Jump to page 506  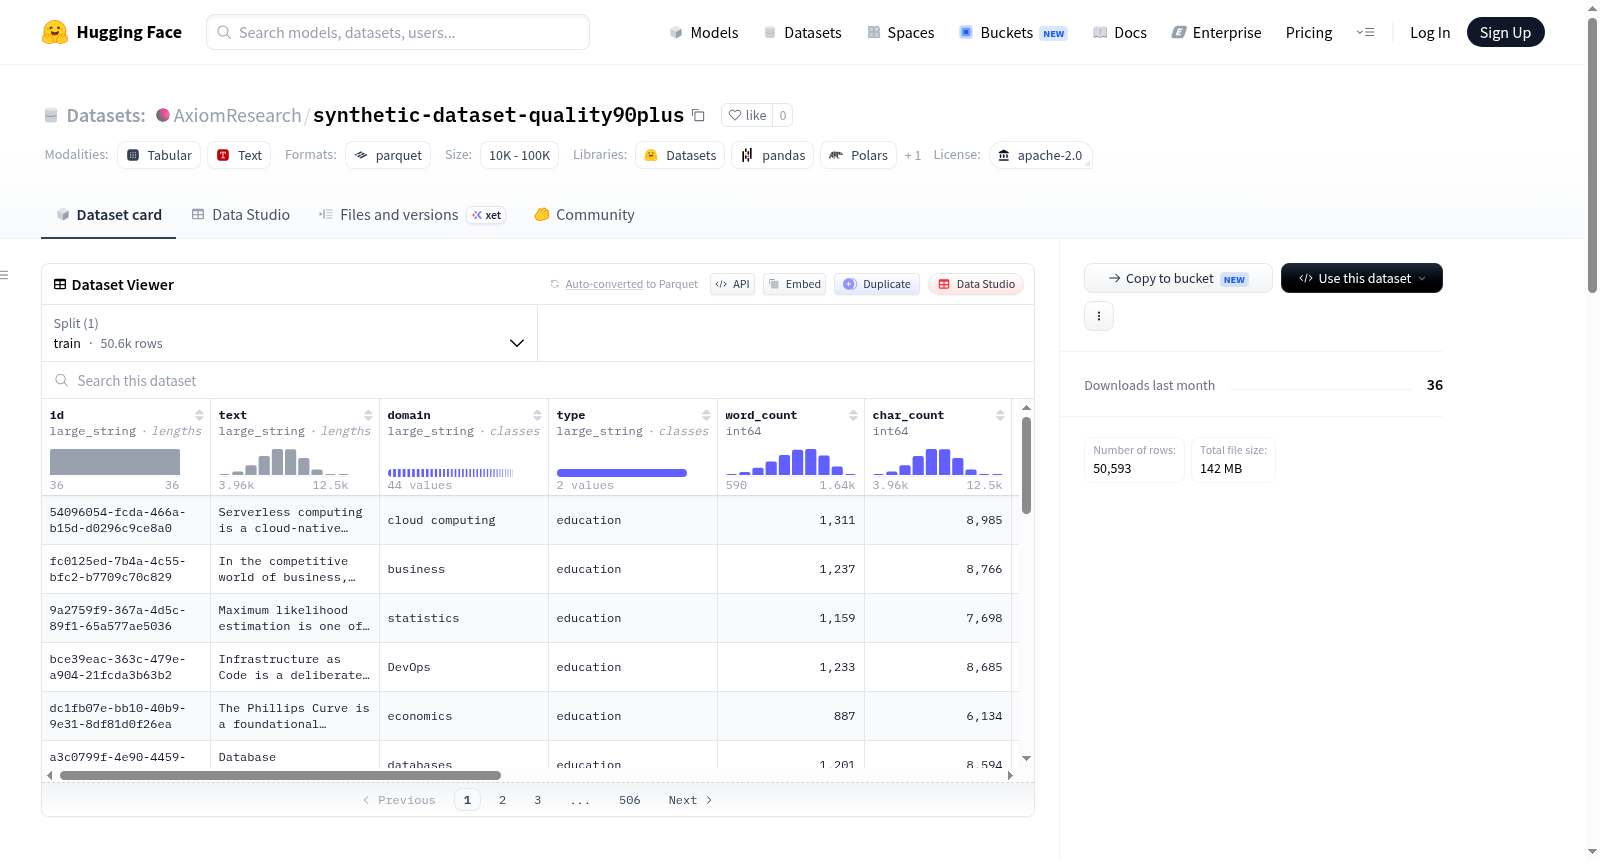click(x=630, y=800)
